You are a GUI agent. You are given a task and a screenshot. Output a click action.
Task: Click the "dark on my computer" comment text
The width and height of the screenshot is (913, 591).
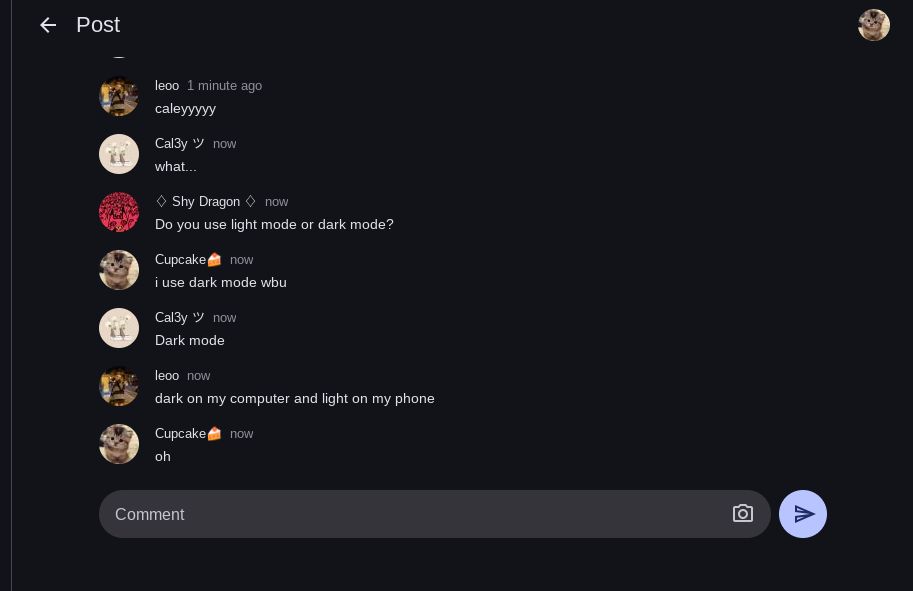click(294, 398)
